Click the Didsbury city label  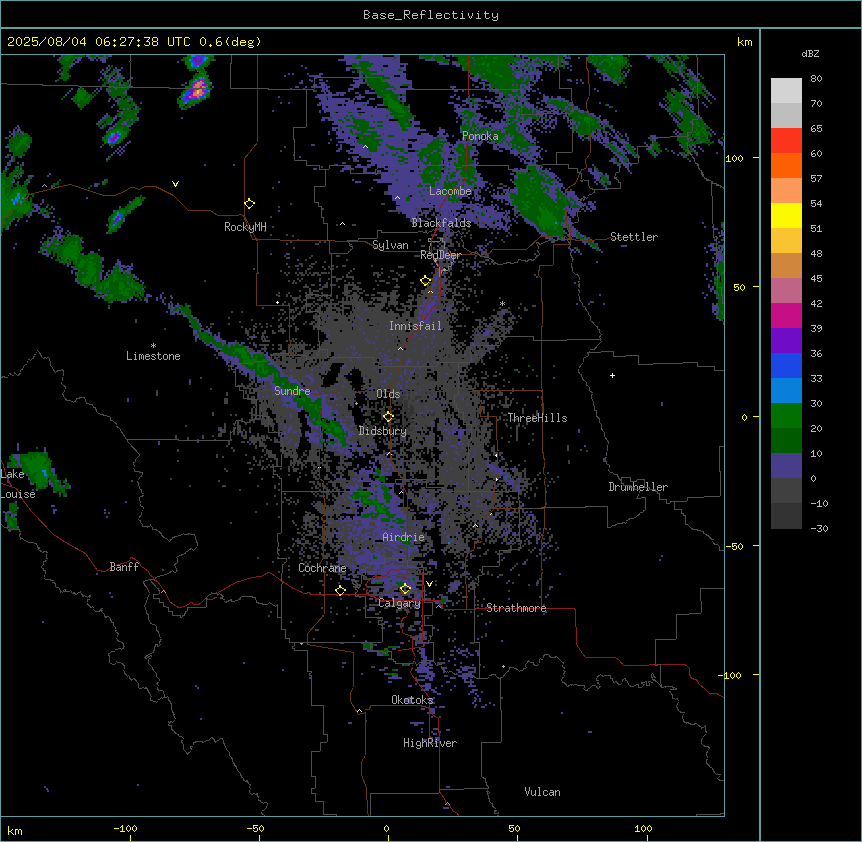tap(383, 431)
